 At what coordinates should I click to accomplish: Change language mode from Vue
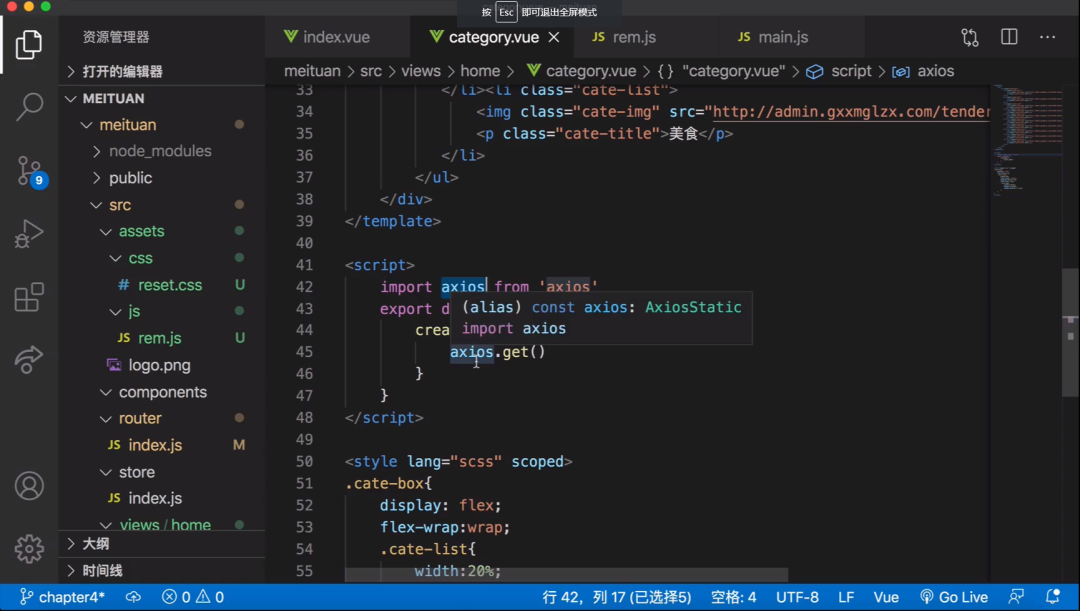point(886,597)
